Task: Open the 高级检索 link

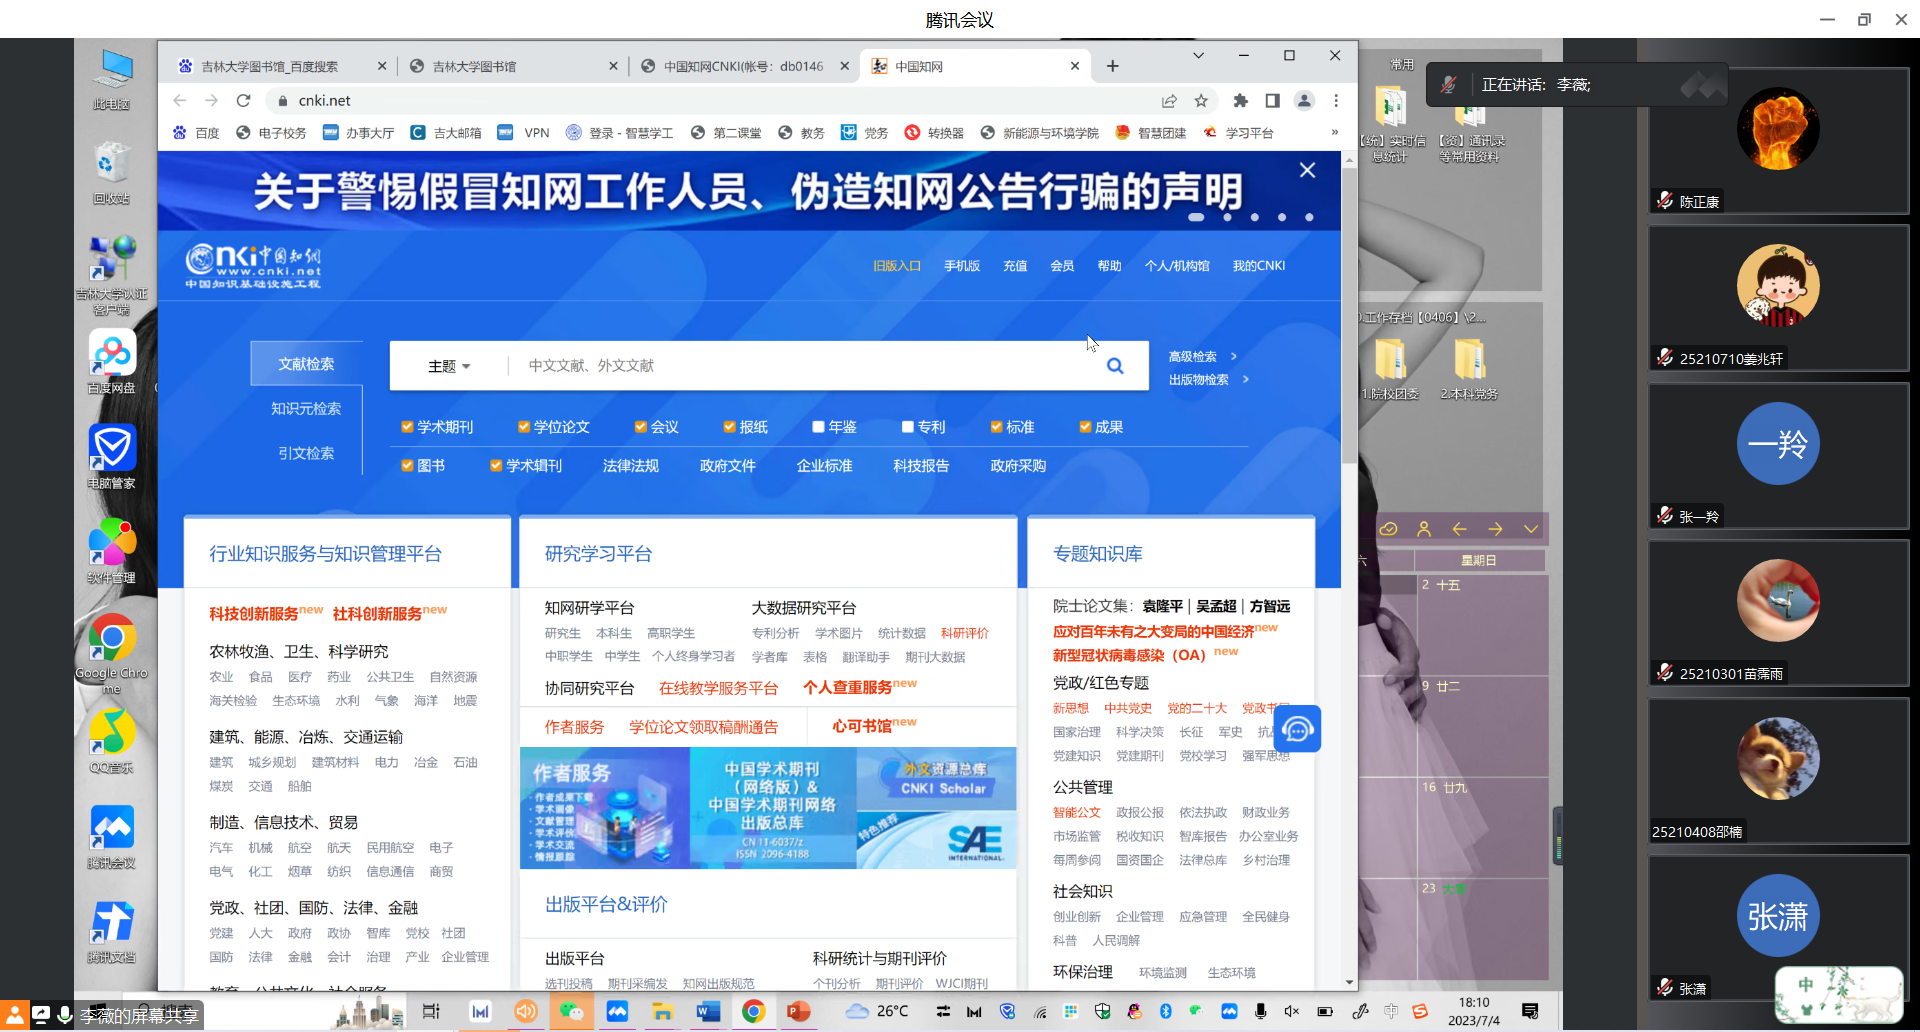Action: (x=1193, y=356)
